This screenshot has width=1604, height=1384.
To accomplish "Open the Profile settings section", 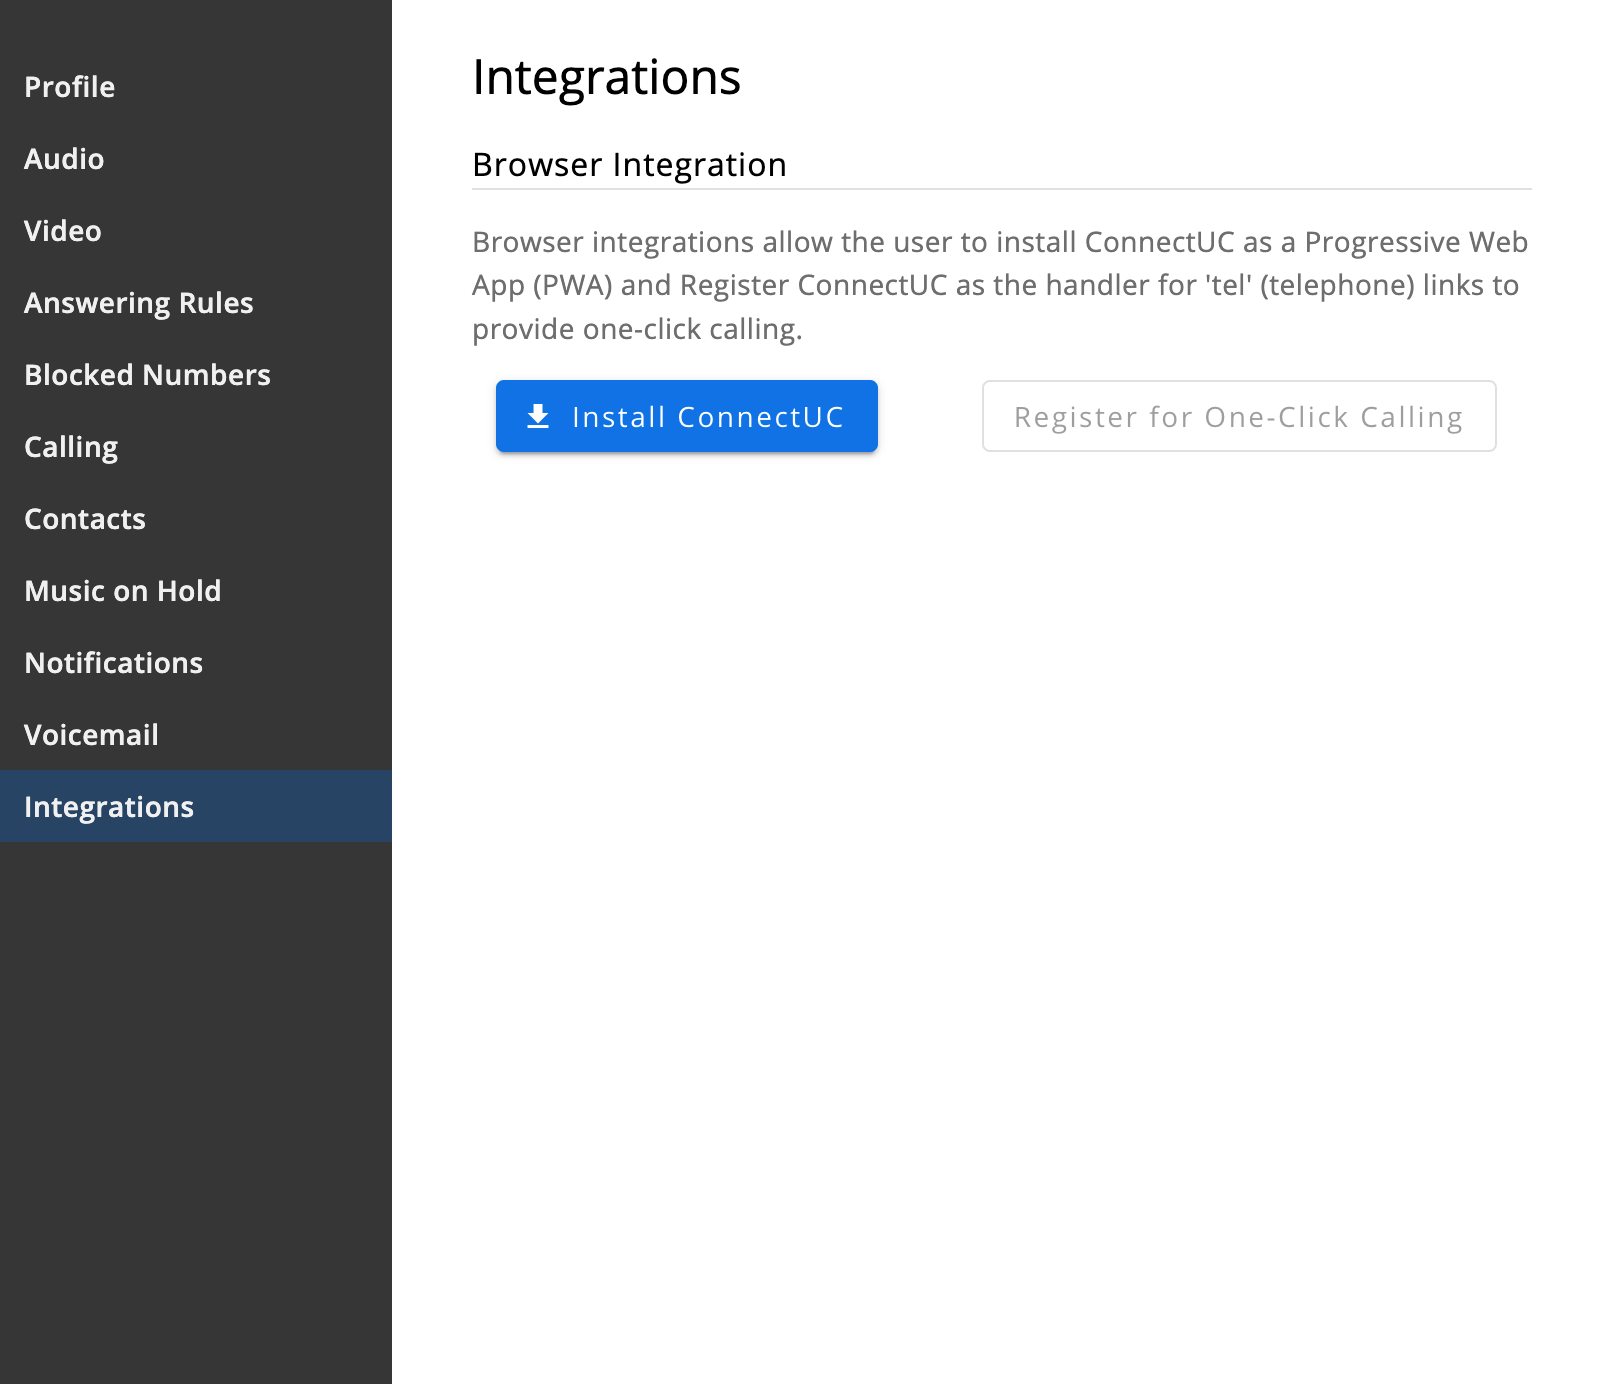I will (70, 87).
